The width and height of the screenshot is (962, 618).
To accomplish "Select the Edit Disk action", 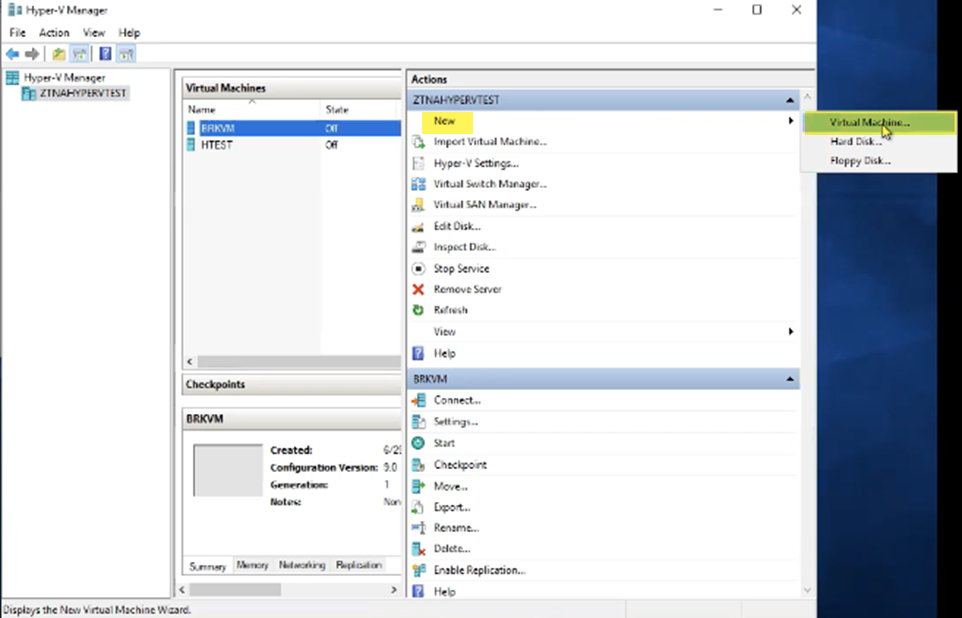I will pos(455,226).
